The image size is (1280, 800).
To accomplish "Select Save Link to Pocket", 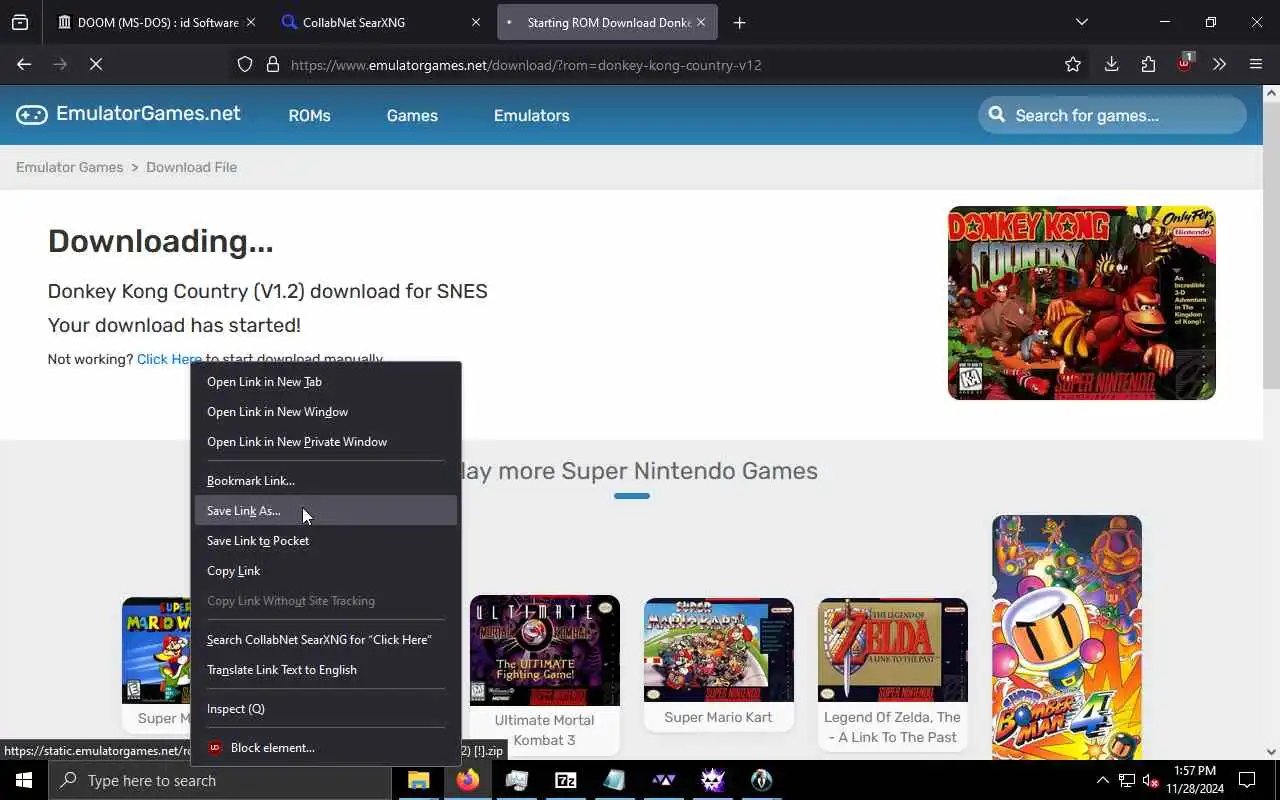I will pyautogui.click(x=326, y=540).
